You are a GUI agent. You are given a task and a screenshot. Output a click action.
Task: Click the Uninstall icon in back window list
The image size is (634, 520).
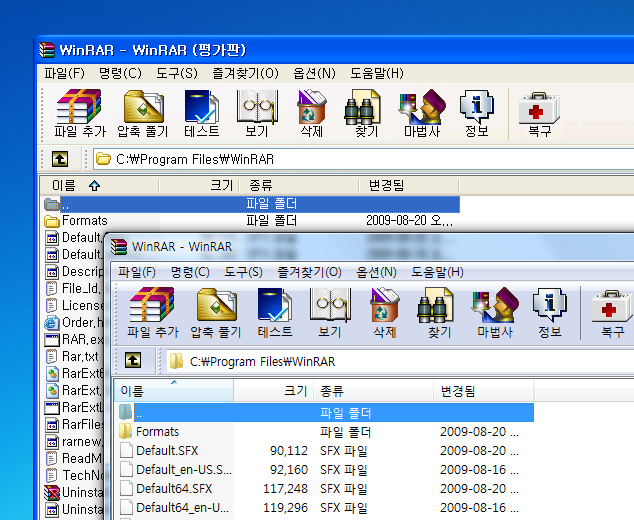pyautogui.click(x=52, y=493)
